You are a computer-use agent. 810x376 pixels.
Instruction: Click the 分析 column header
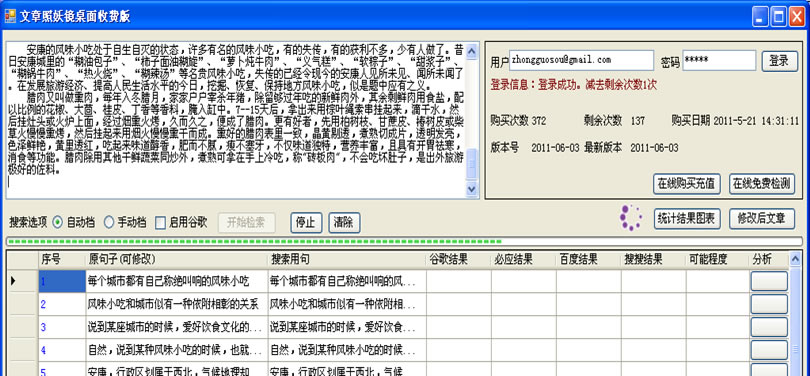tap(769, 260)
